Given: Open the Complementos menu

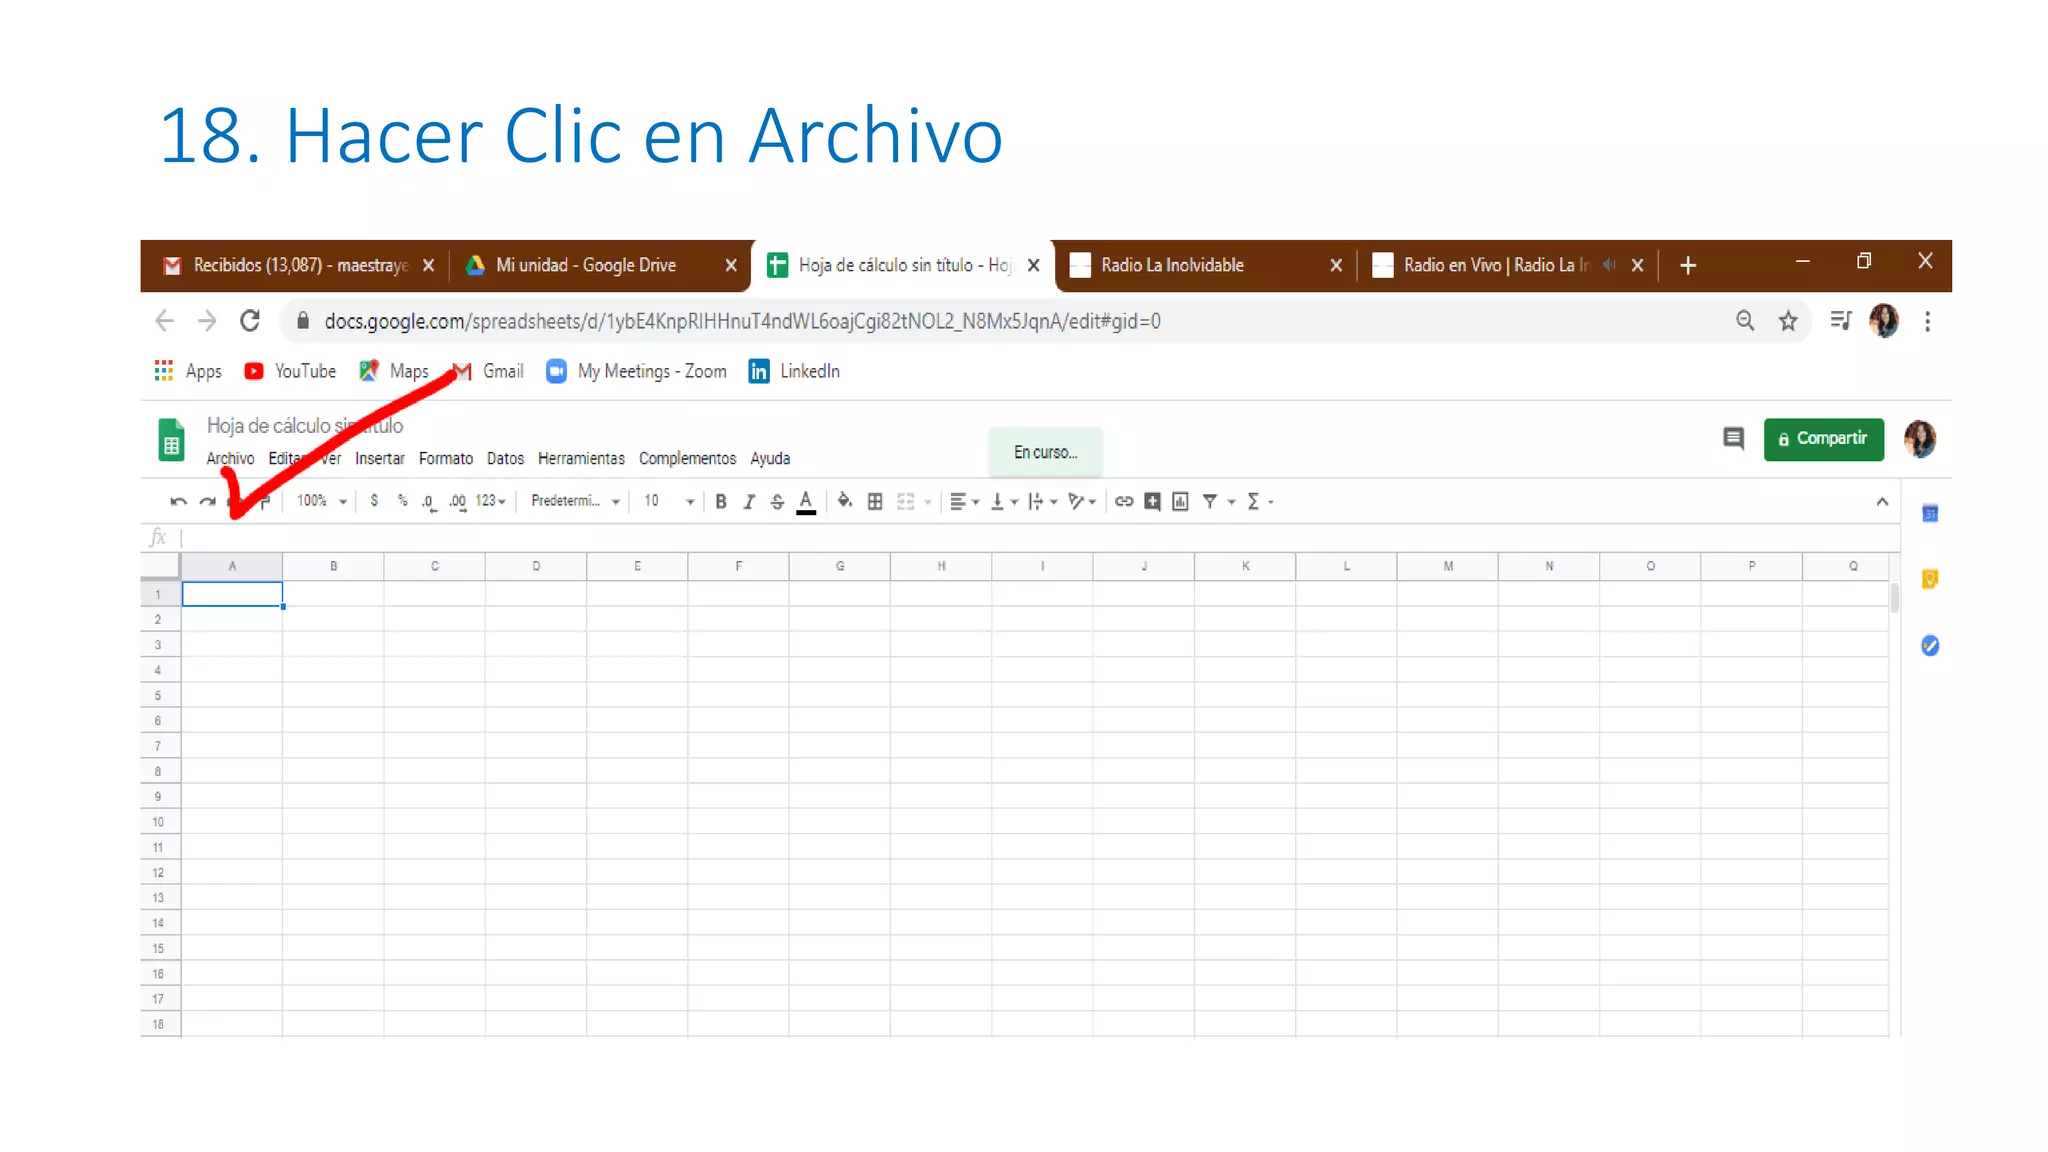Looking at the screenshot, I should coord(687,459).
